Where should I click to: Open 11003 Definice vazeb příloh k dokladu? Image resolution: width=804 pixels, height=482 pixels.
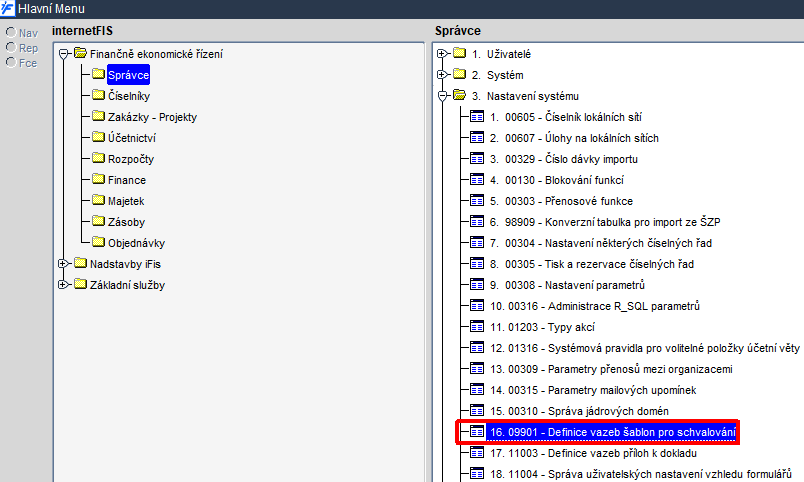click(x=593, y=453)
